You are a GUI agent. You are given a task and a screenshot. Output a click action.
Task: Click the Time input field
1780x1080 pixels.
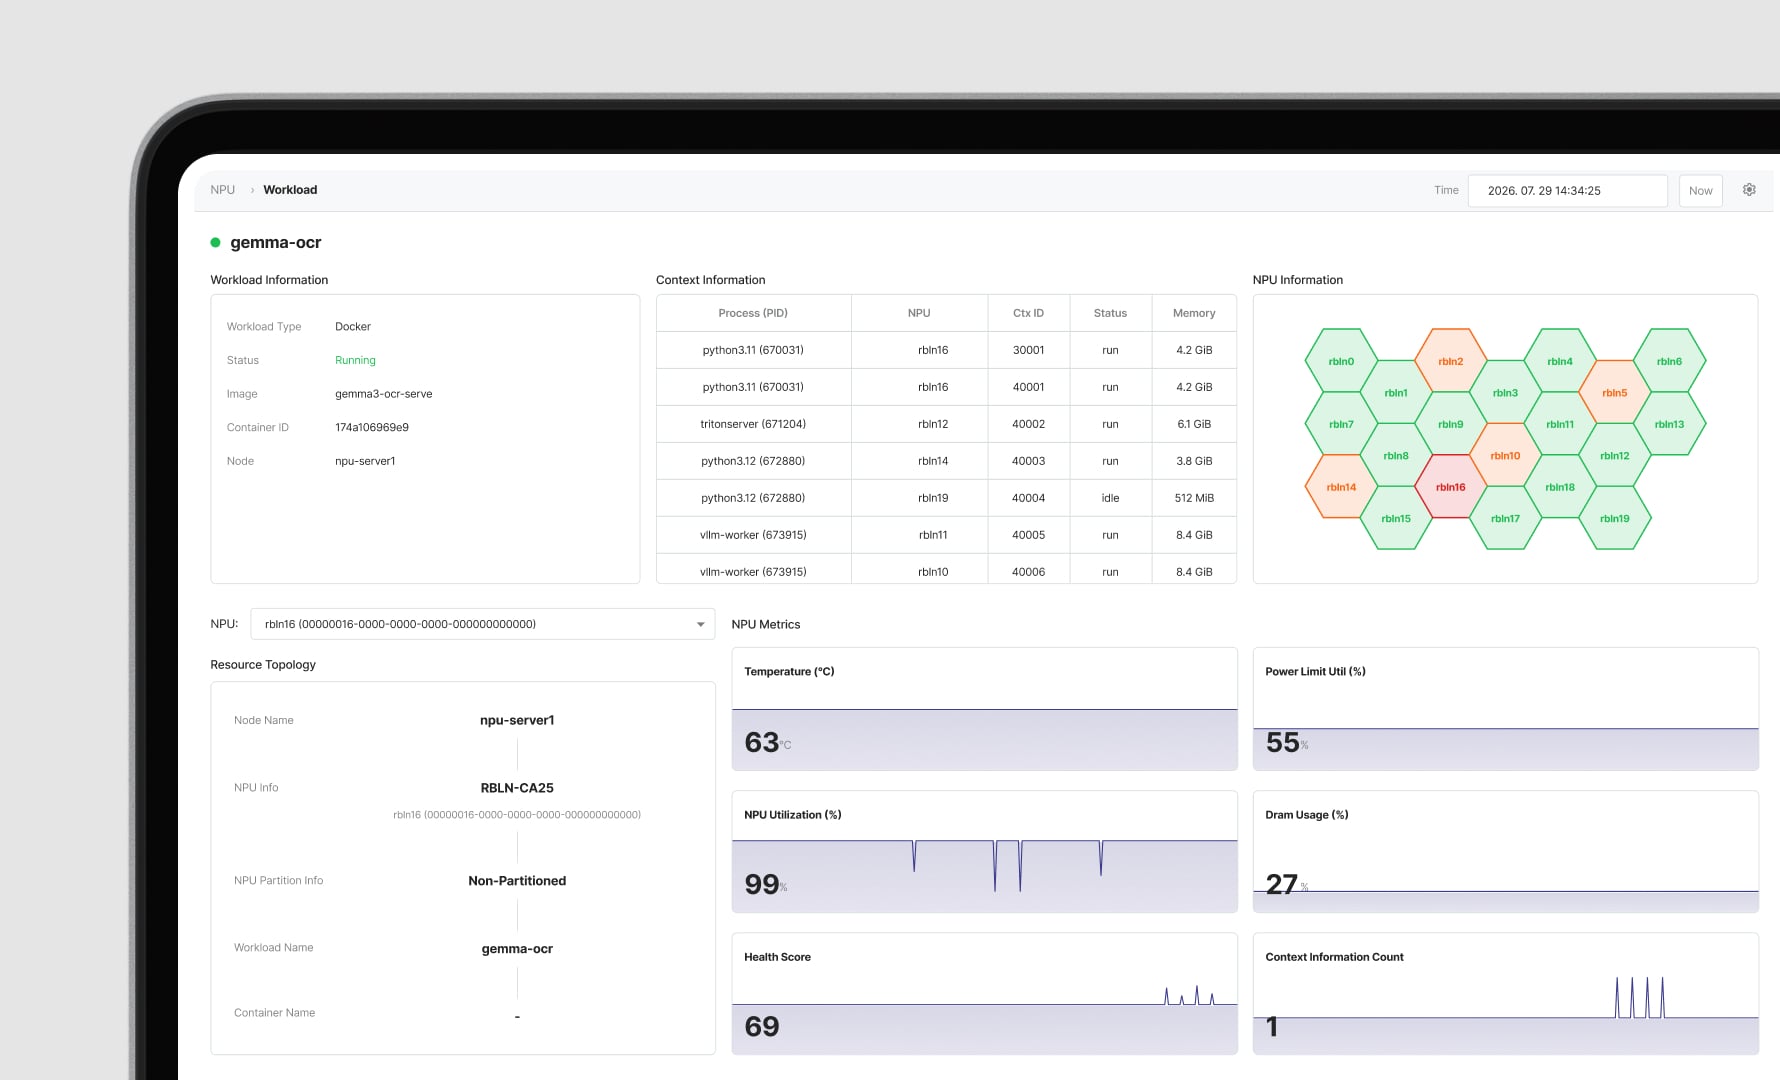pos(1567,191)
